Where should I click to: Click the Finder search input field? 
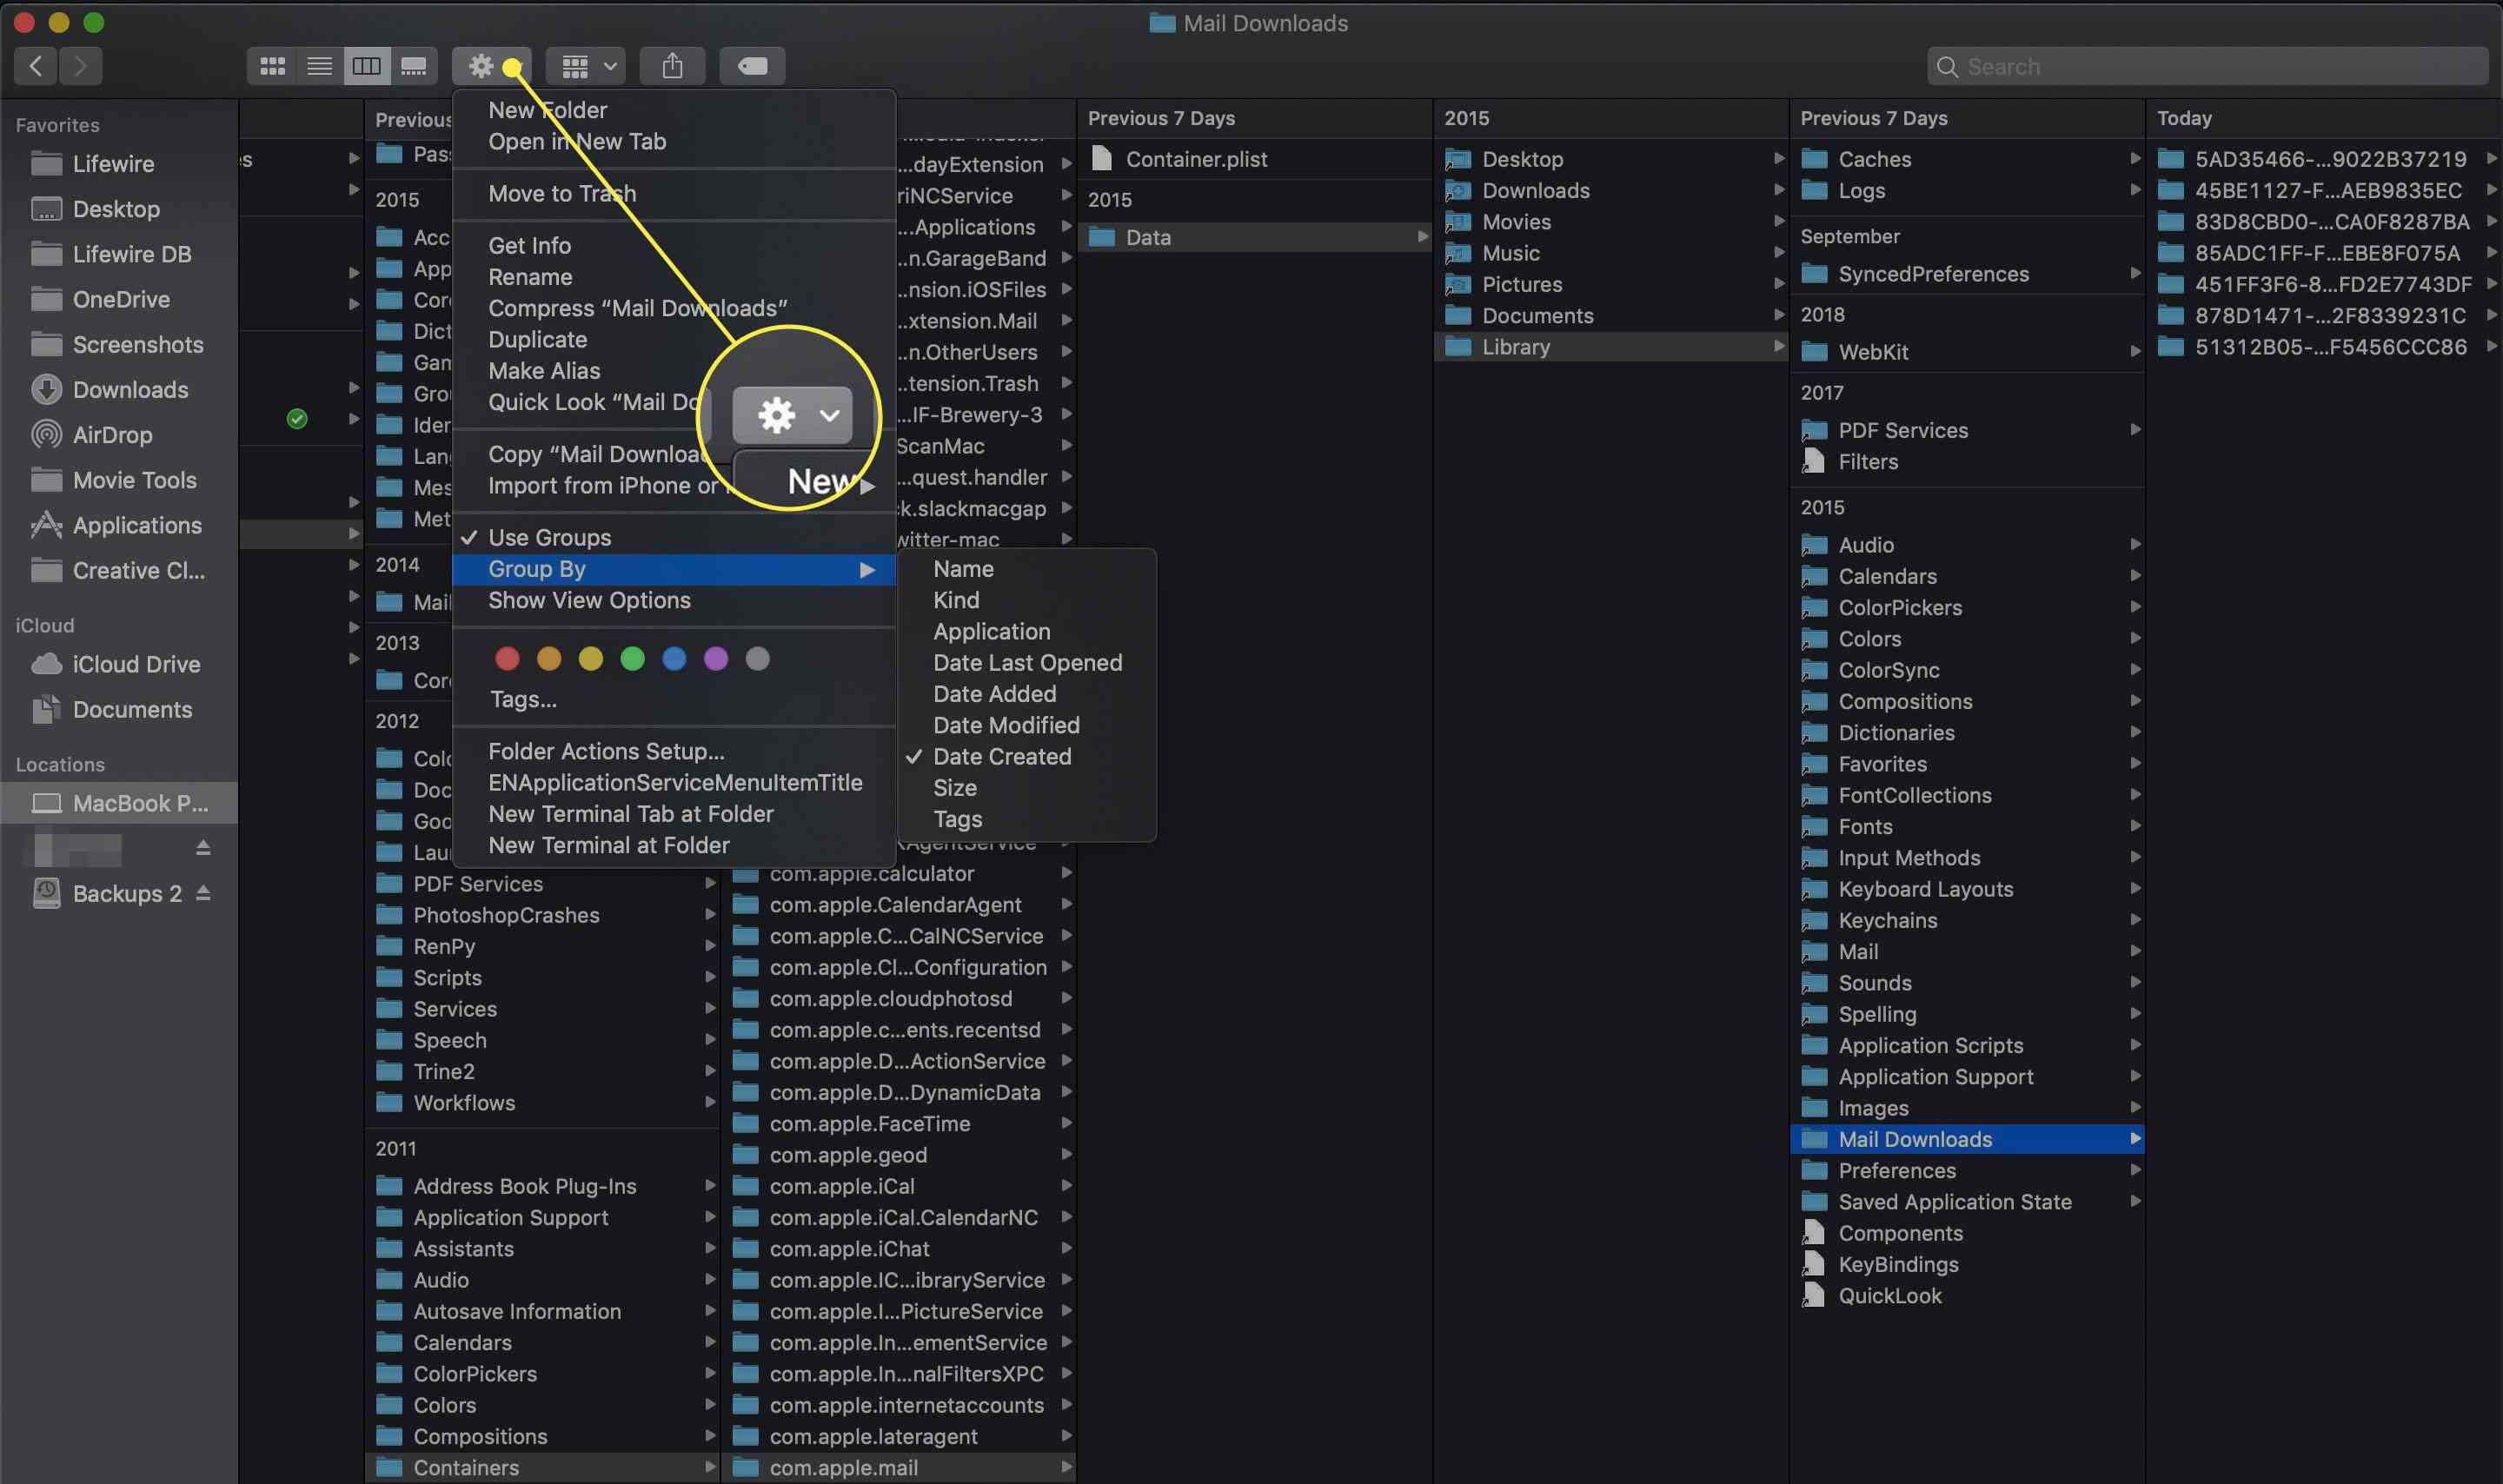[2212, 65]
